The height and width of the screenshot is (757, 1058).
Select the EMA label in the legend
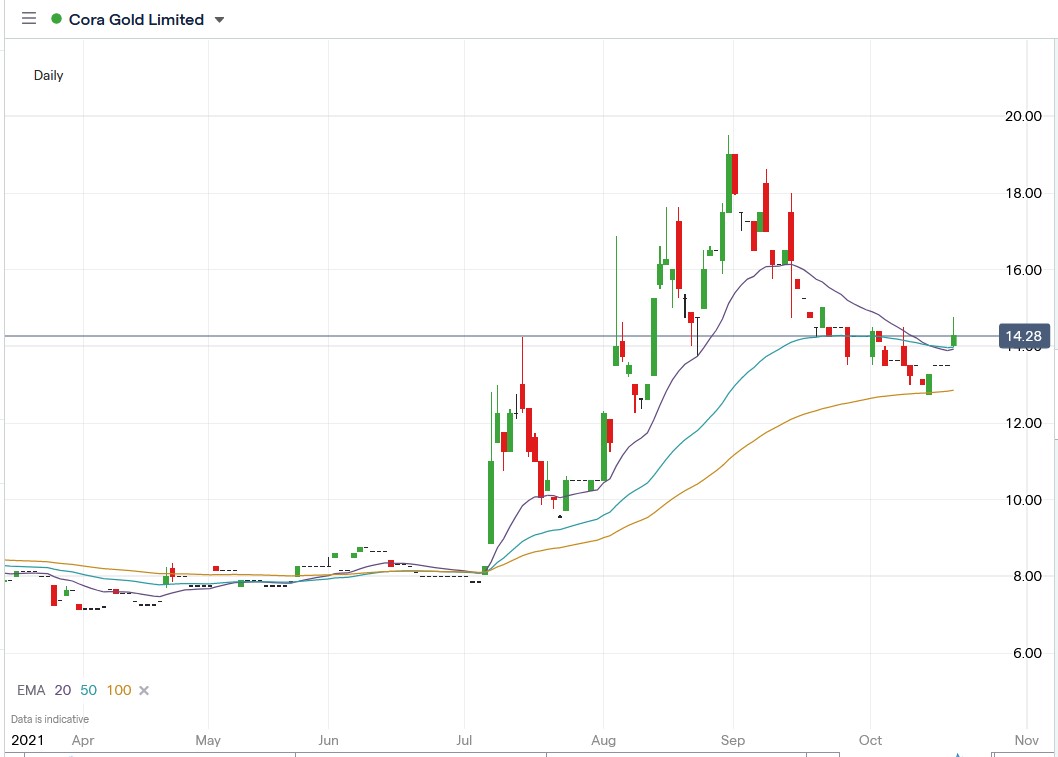tap(31, 690)
